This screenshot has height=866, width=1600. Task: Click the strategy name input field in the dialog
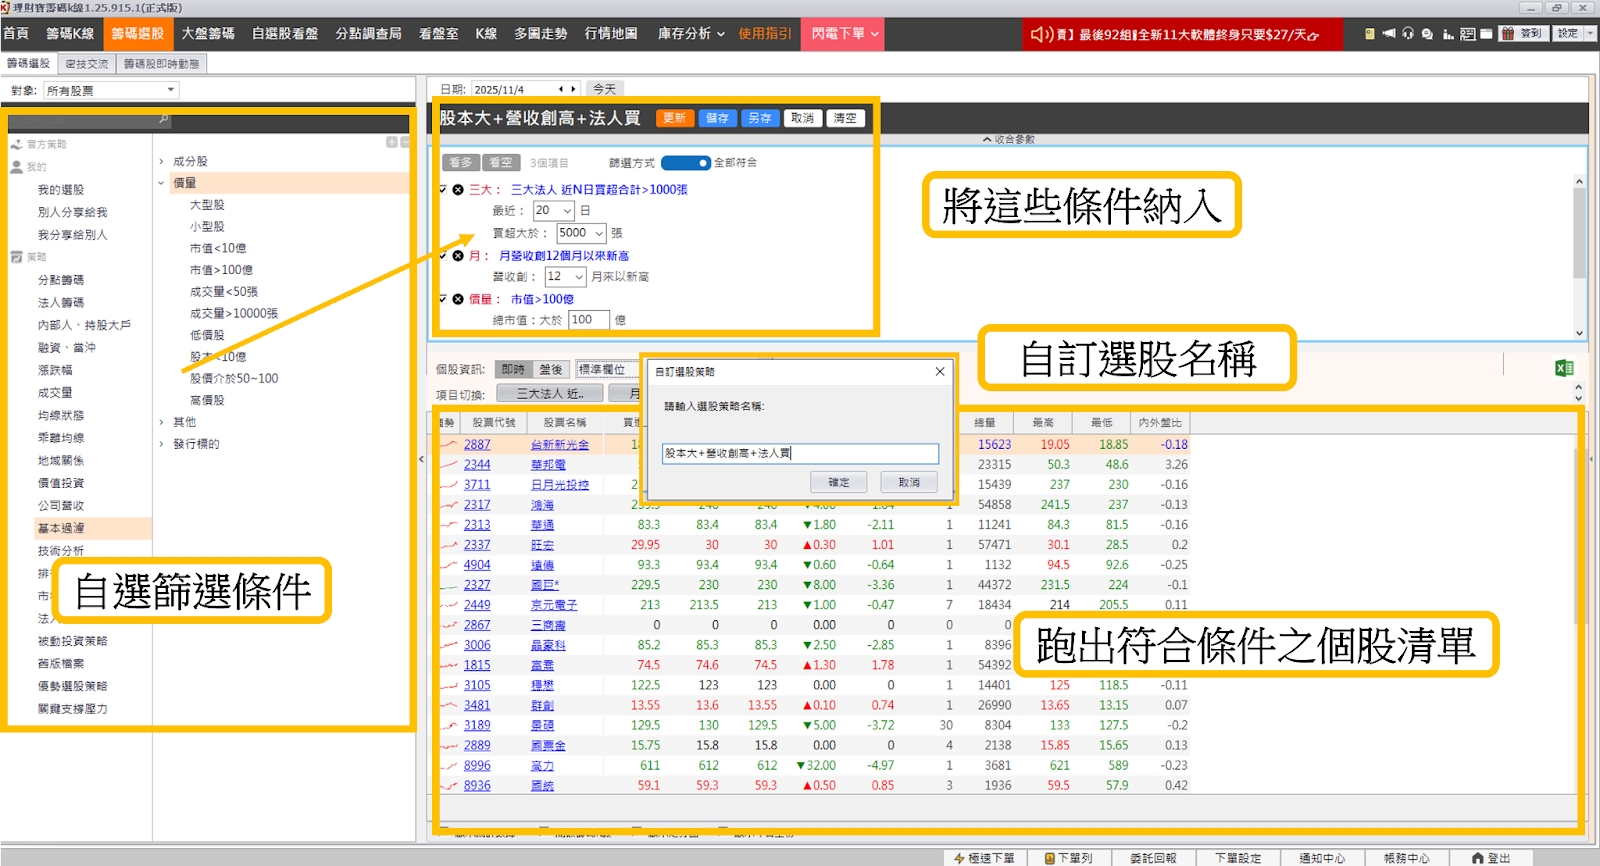click(x=800, y=453)
